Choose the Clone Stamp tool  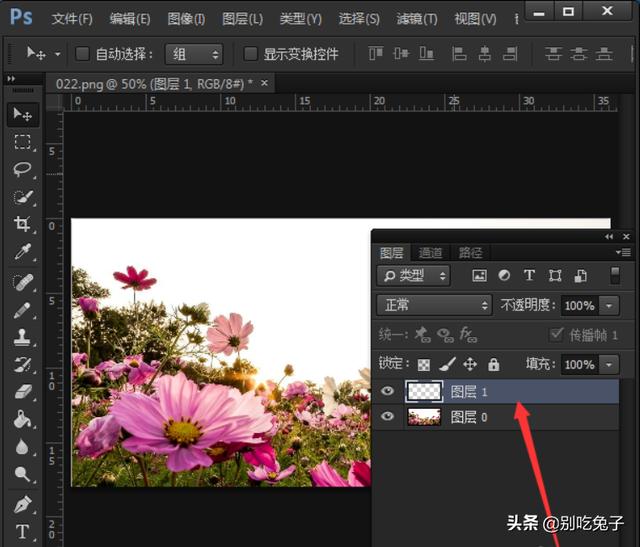click(x=22, y=337)
